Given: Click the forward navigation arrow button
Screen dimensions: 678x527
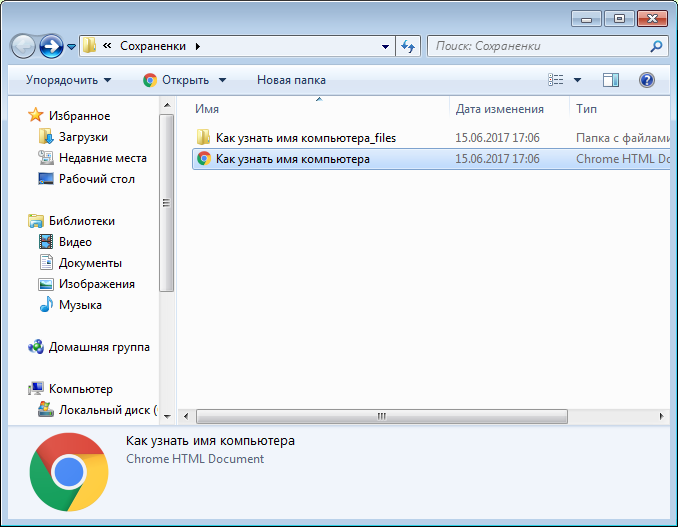Looking at the screenshot, I should [51, 46].
